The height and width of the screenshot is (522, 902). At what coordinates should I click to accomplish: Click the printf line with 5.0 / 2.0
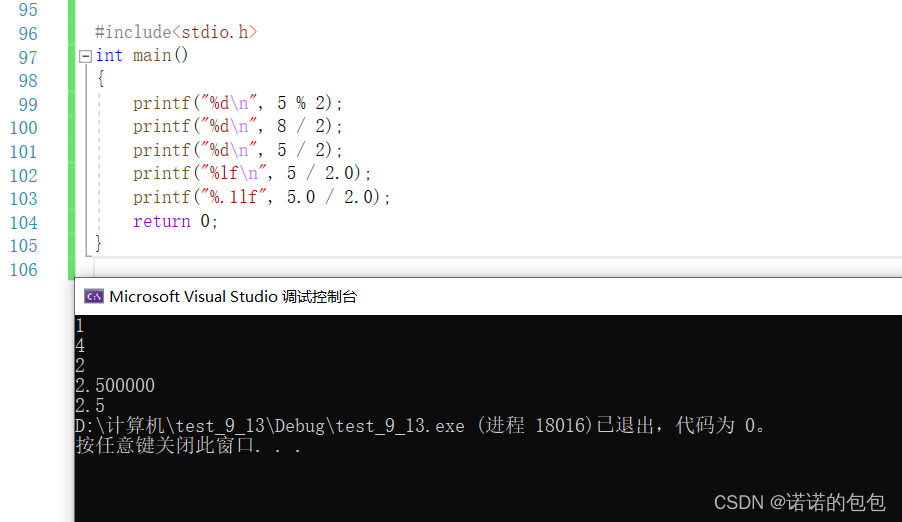point(262,197)
